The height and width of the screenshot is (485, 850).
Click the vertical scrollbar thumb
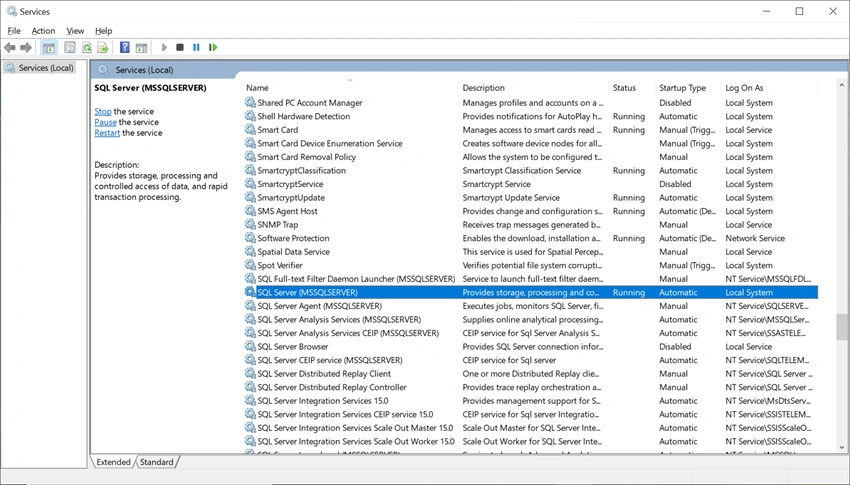pyautogui.click(x=842, y=327)
